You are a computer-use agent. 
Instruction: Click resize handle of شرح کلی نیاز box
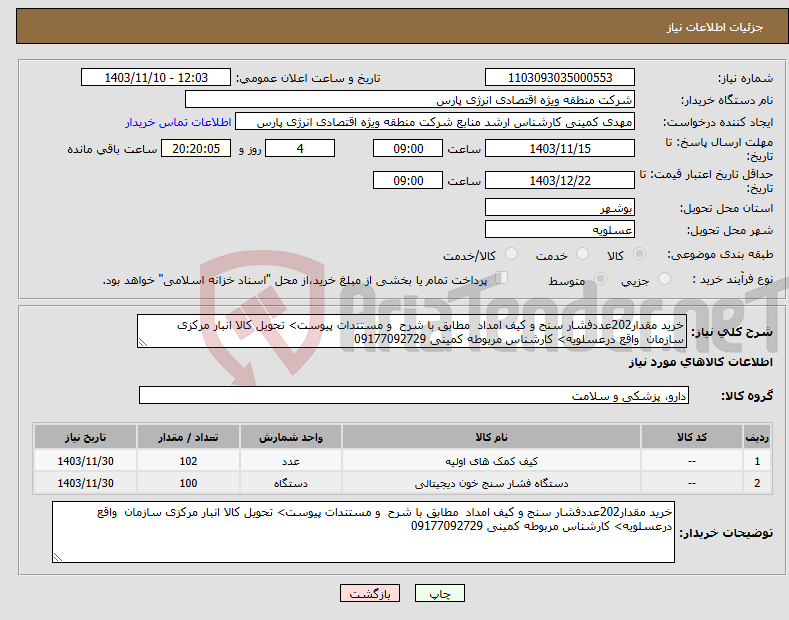[143, 343]
